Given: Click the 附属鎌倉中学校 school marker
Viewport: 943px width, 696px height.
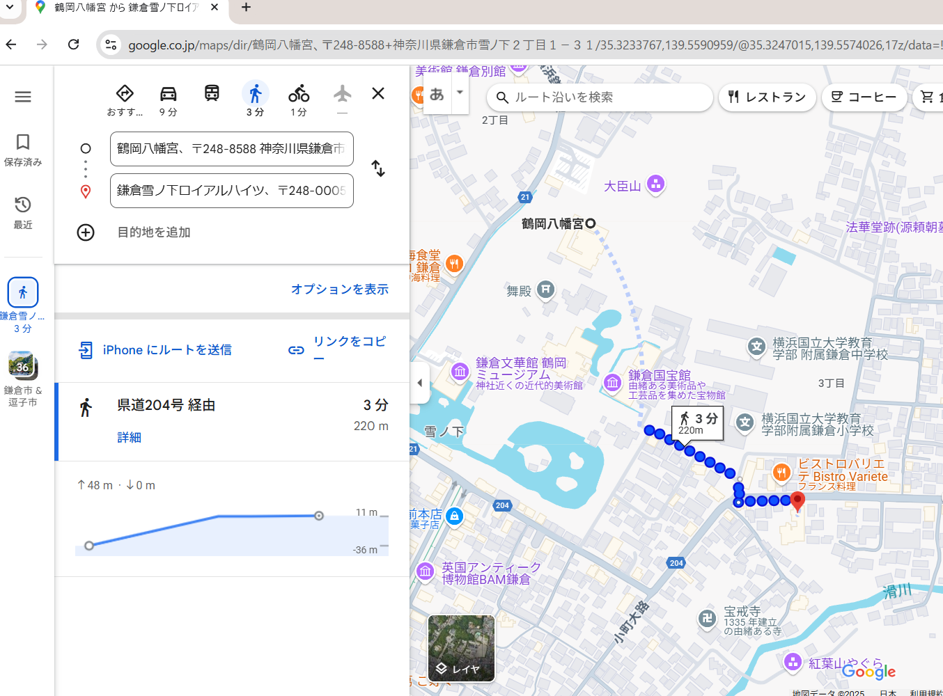Looking at the screenshot, I should tap(757, 346).
